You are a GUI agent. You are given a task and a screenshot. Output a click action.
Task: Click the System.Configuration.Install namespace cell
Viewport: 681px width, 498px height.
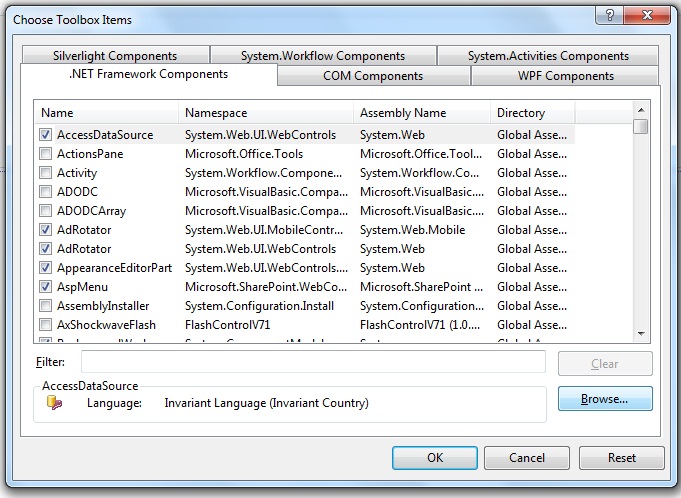click(x=259, y=306)
